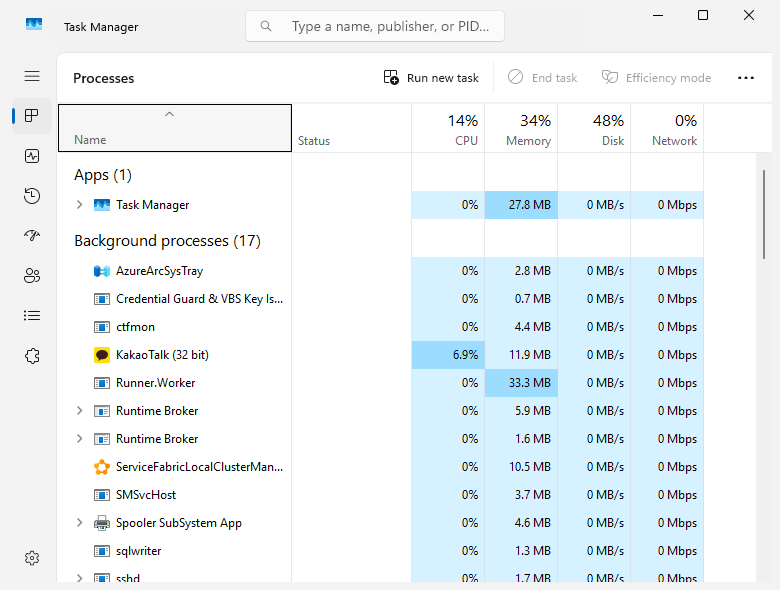Open the more options ellipsis menu
This screenshot has height=590, width=780.
pos(746,78)
